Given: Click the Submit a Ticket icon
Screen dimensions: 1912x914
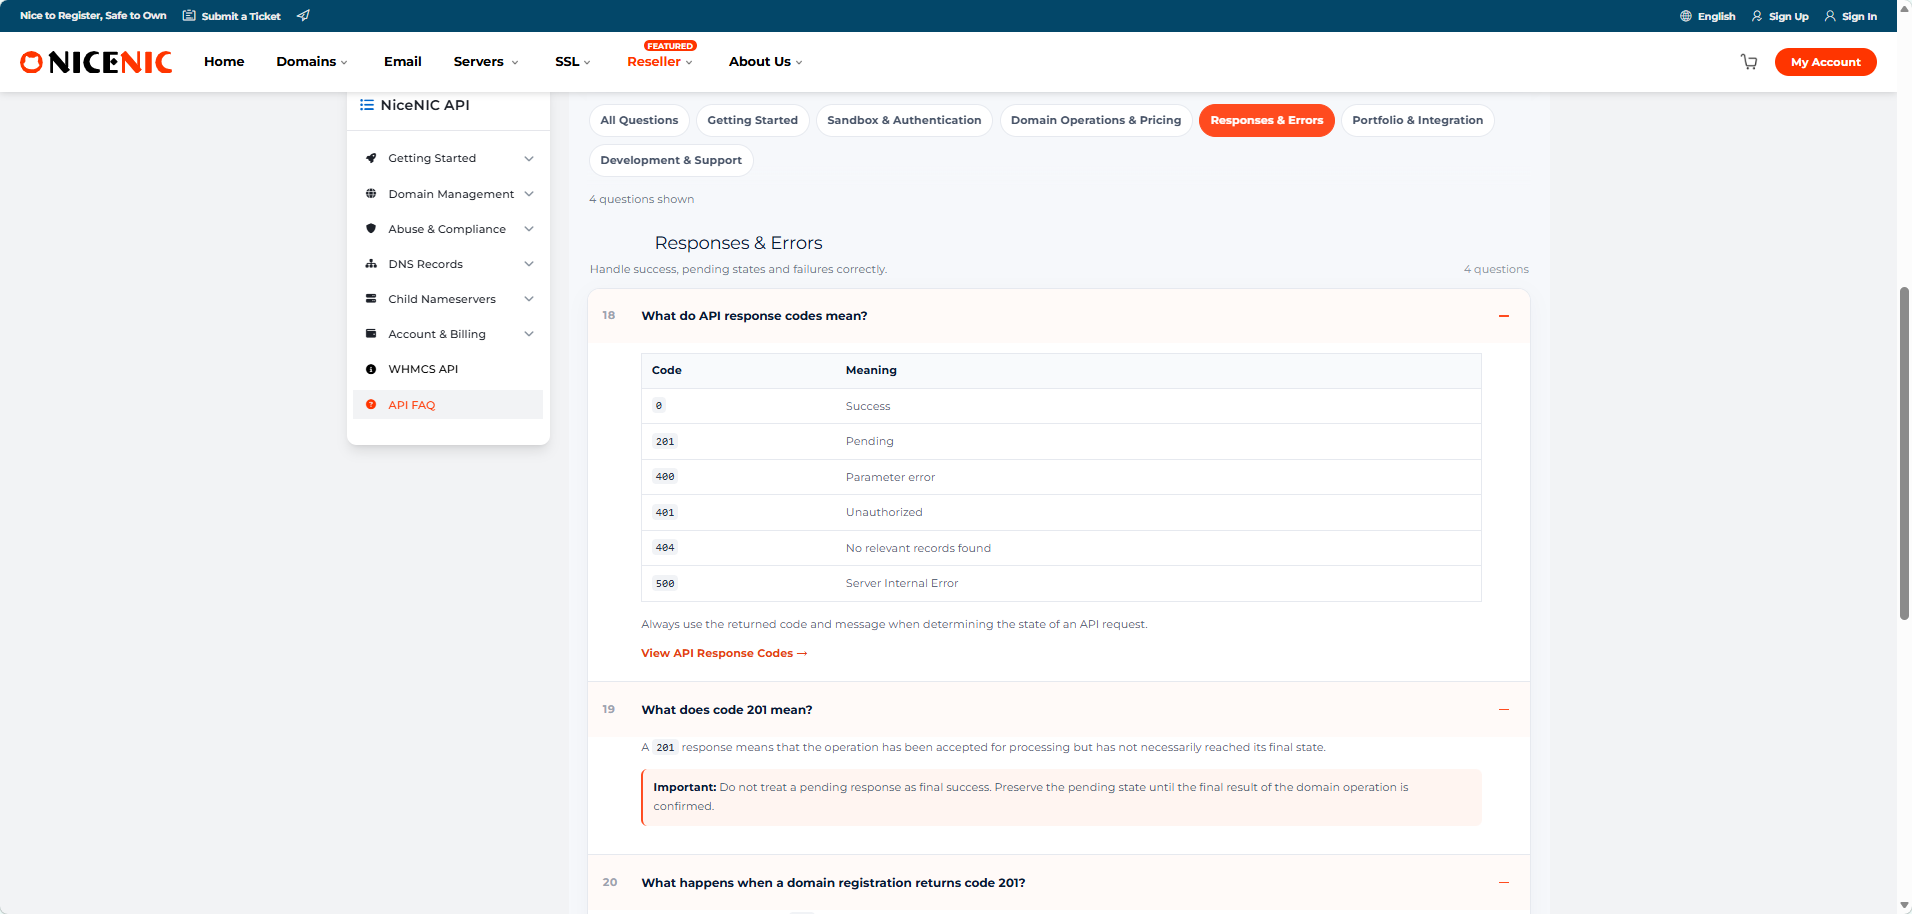Looking at the screenshot, I should pyautogui.click(x=189, y=16).
